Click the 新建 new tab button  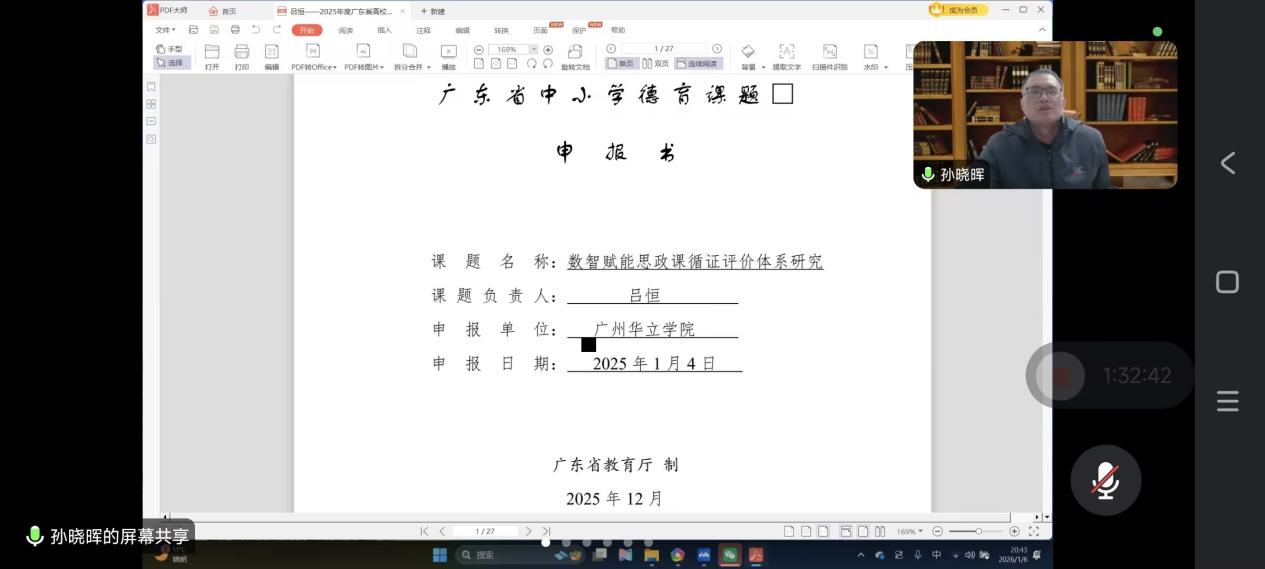coord(433,11)
